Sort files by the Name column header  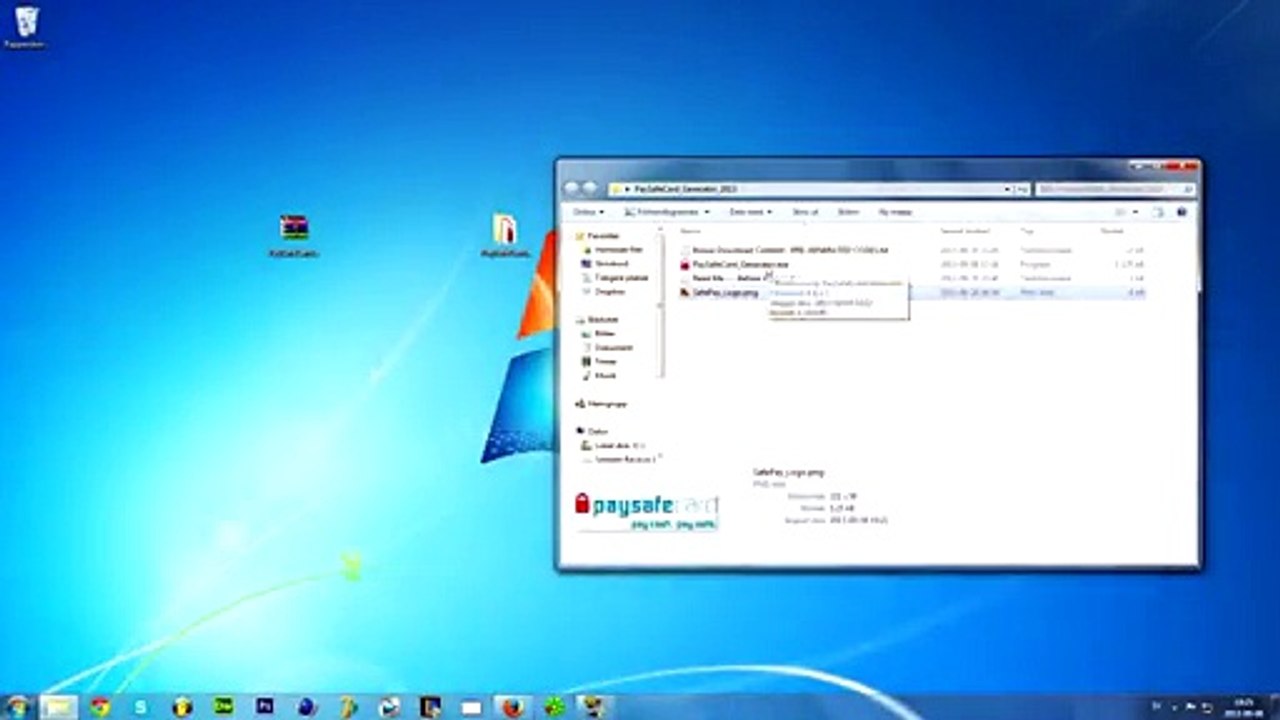(690, 231)
